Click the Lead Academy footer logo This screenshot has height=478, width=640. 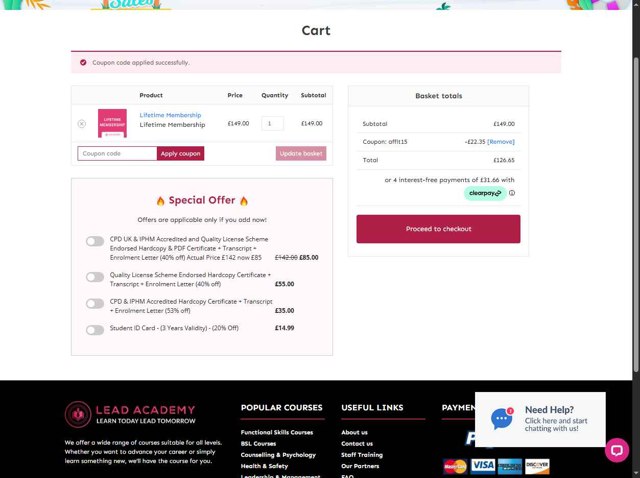tap(130, 414)
